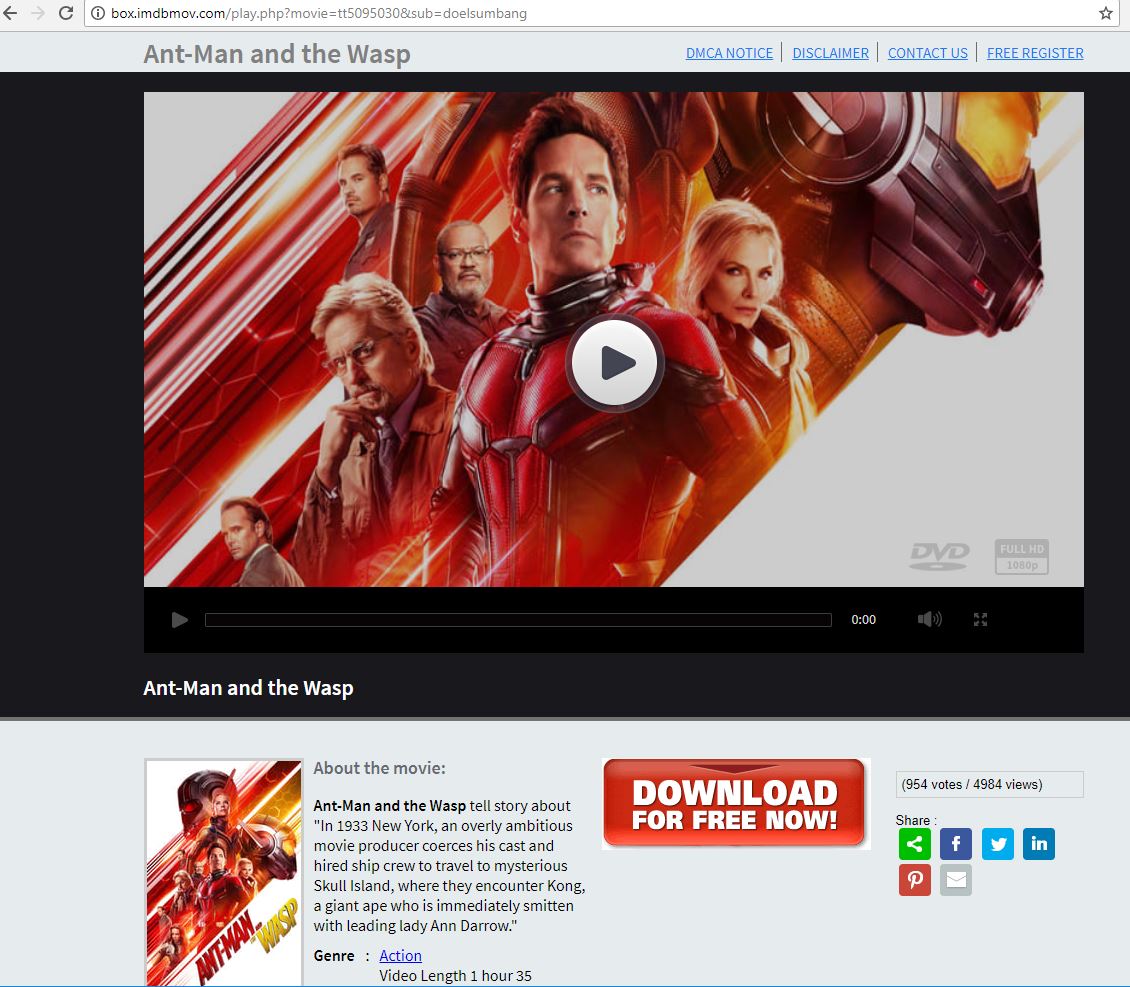Reload the page with the refresh icon

click(66, 13)
